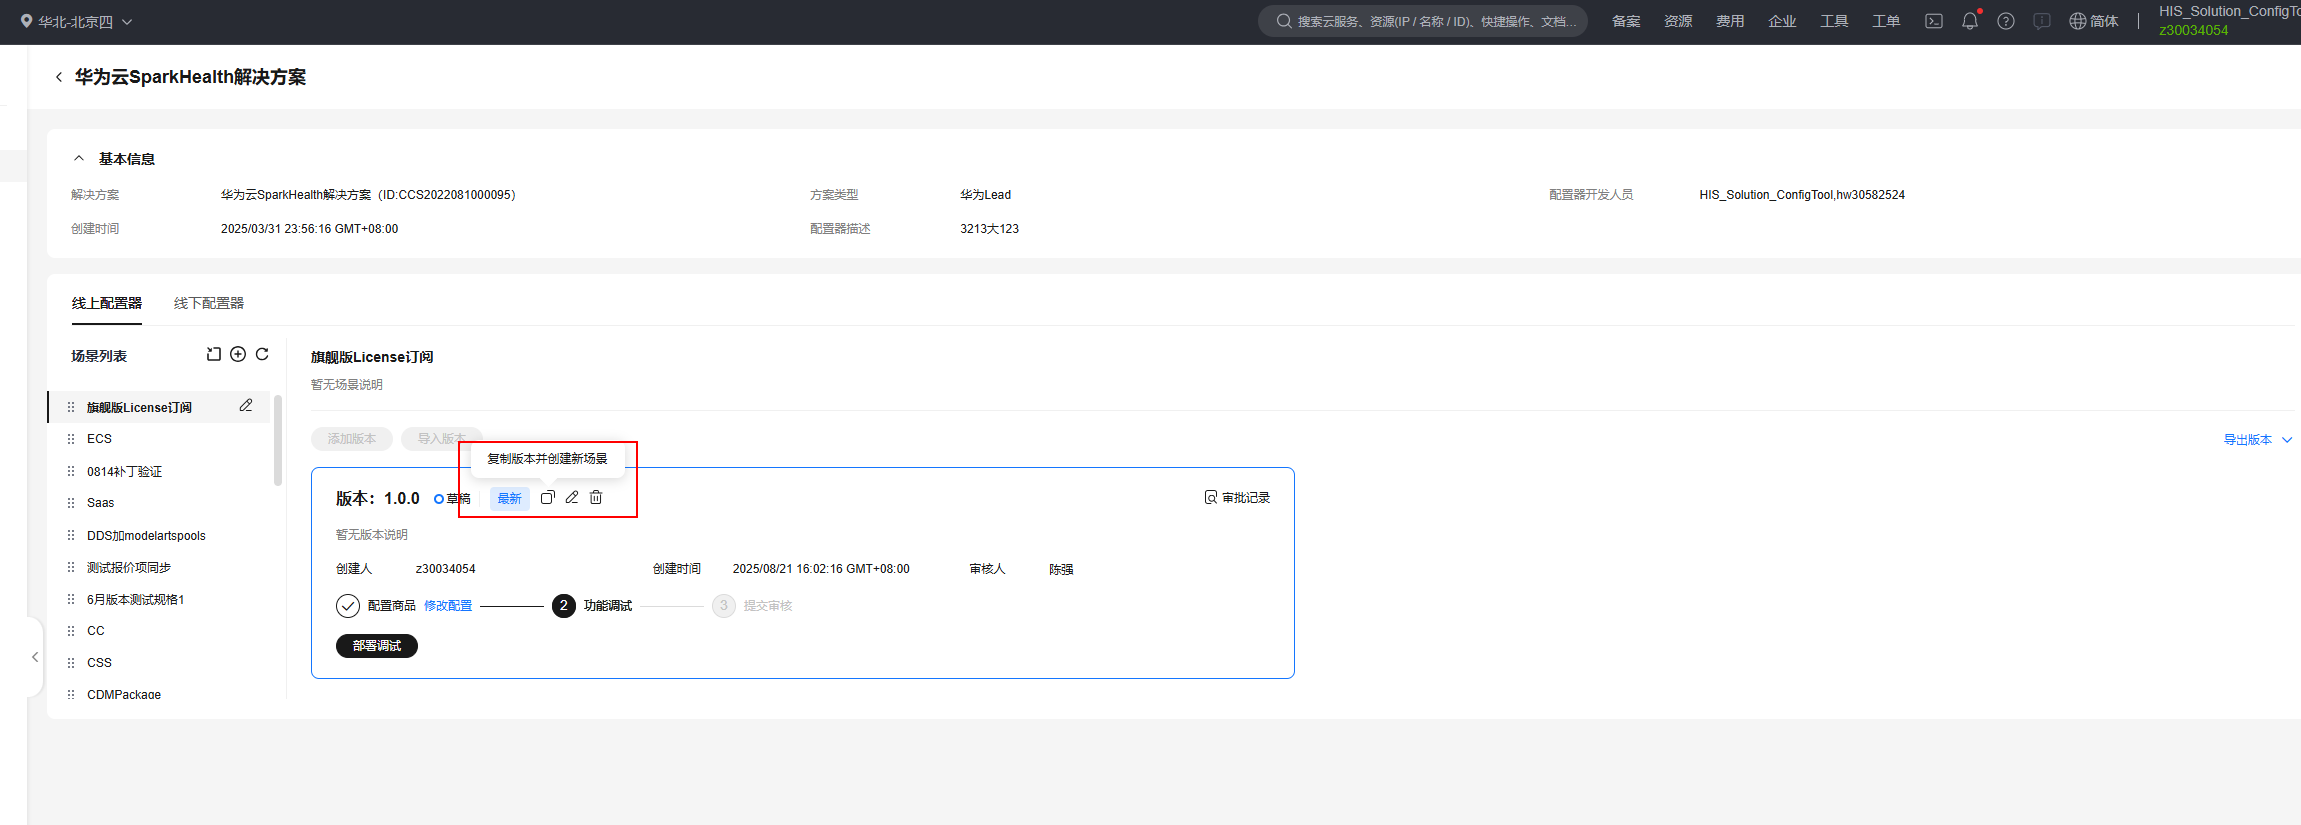Expand the 导出版本 dropdown

pyautogui.click(x=2257, y=440)
